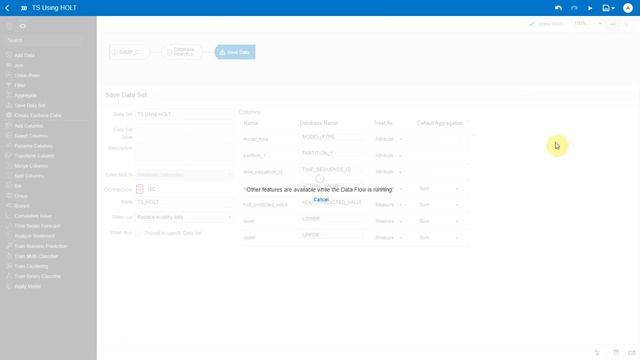Click Save Data Set icon in steps list
Screen dimensions: 640x360
[x=9, y=105]
